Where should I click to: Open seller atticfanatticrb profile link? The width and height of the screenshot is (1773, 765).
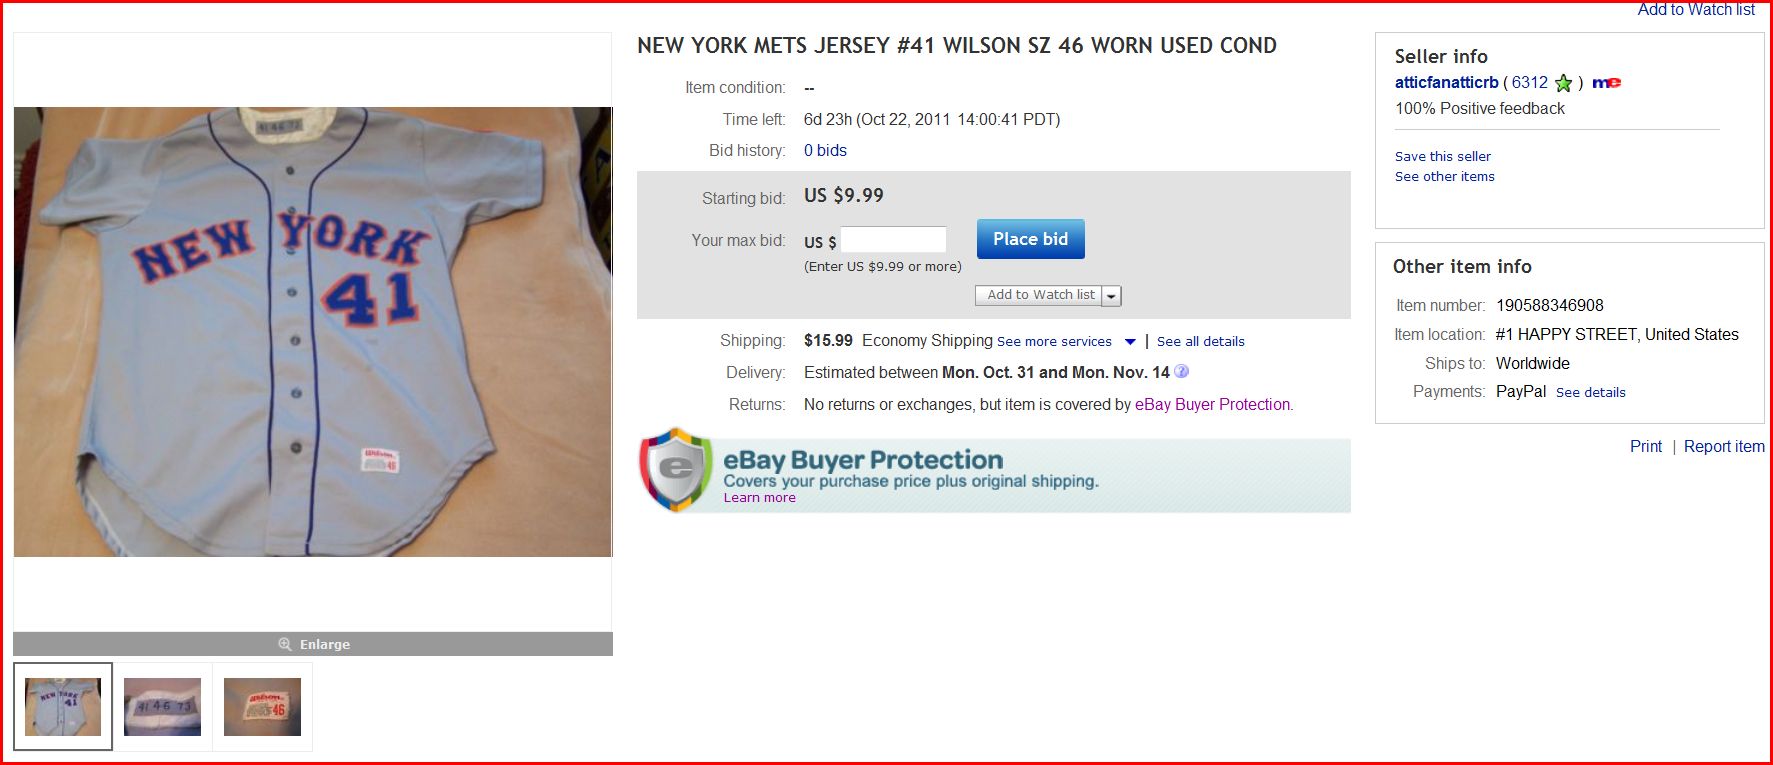point(1446,83)
